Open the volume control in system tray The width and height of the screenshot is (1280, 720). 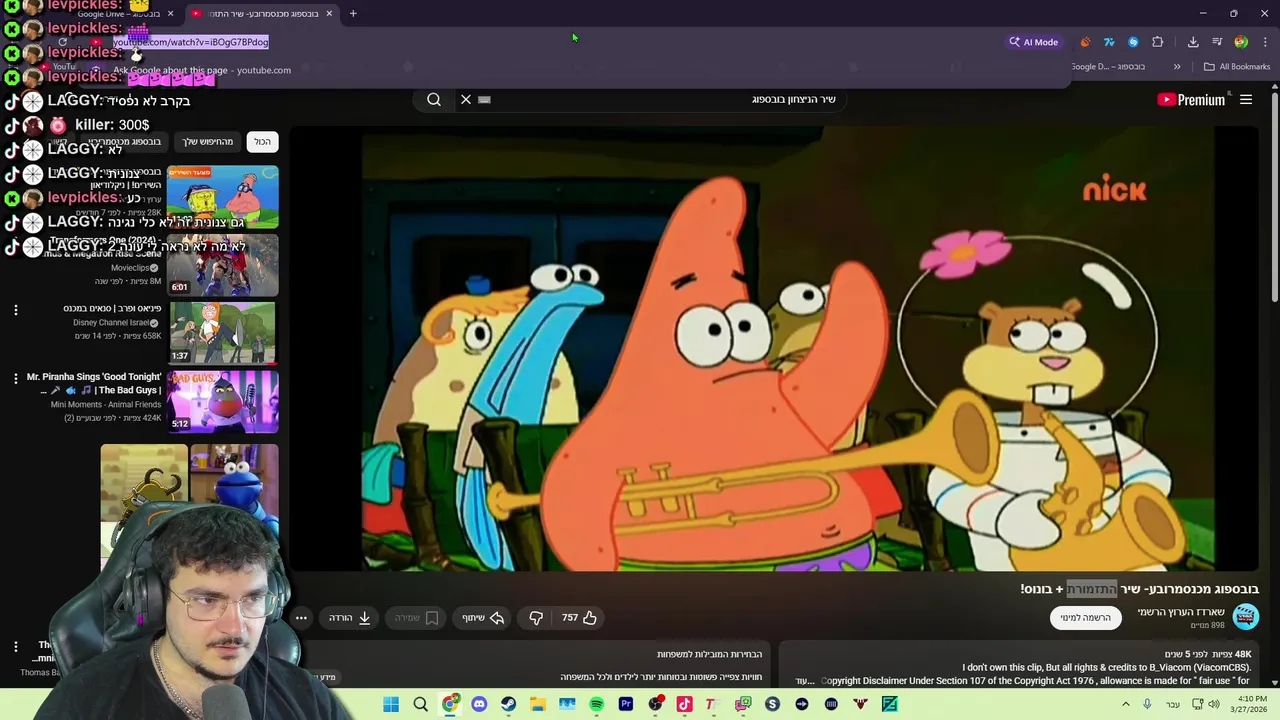1215,704
